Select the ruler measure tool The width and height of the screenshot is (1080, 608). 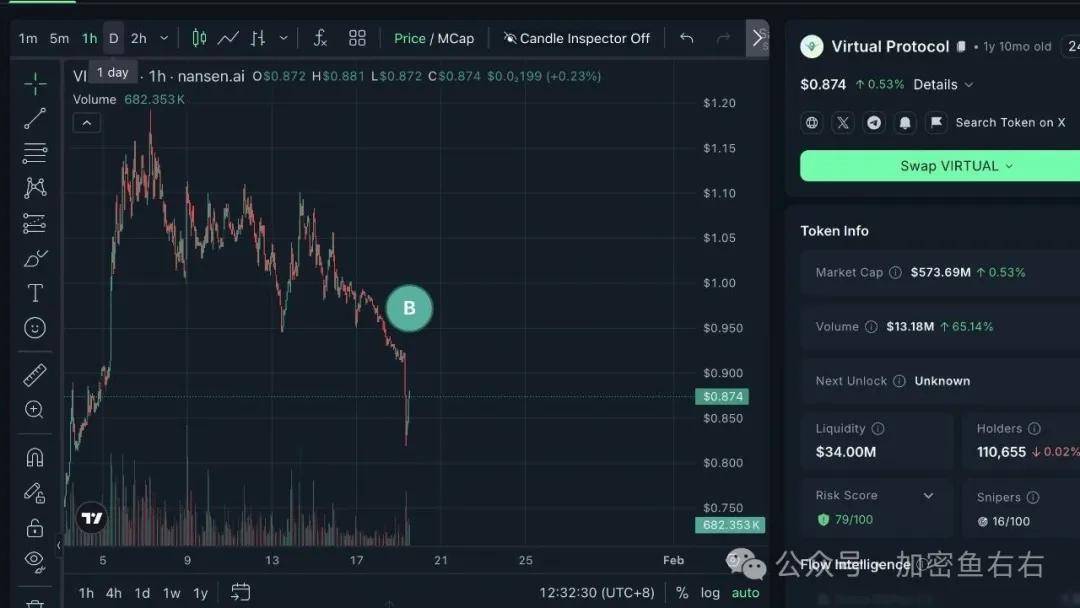(x=35, y=375)
